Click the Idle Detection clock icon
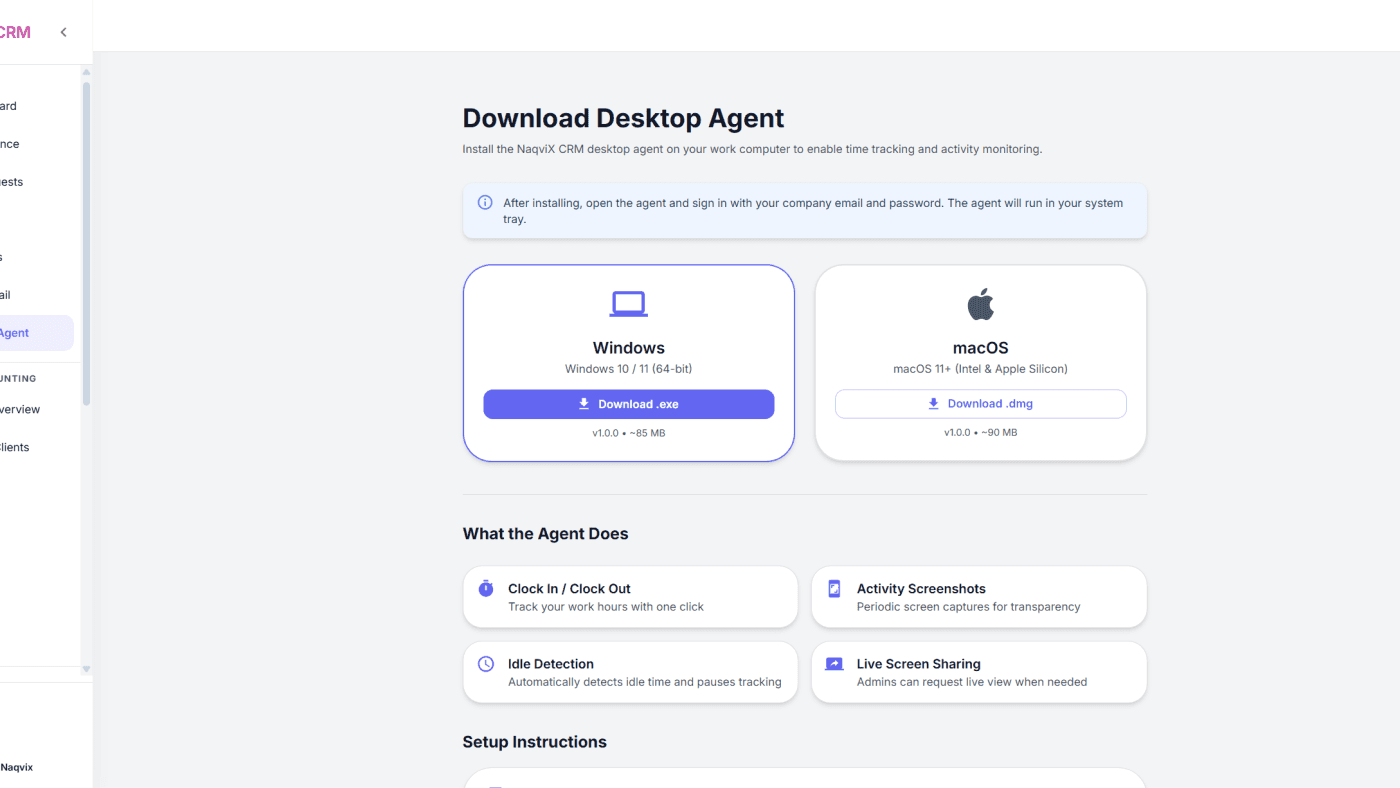 pyautogui.click(x=486, y=664)
